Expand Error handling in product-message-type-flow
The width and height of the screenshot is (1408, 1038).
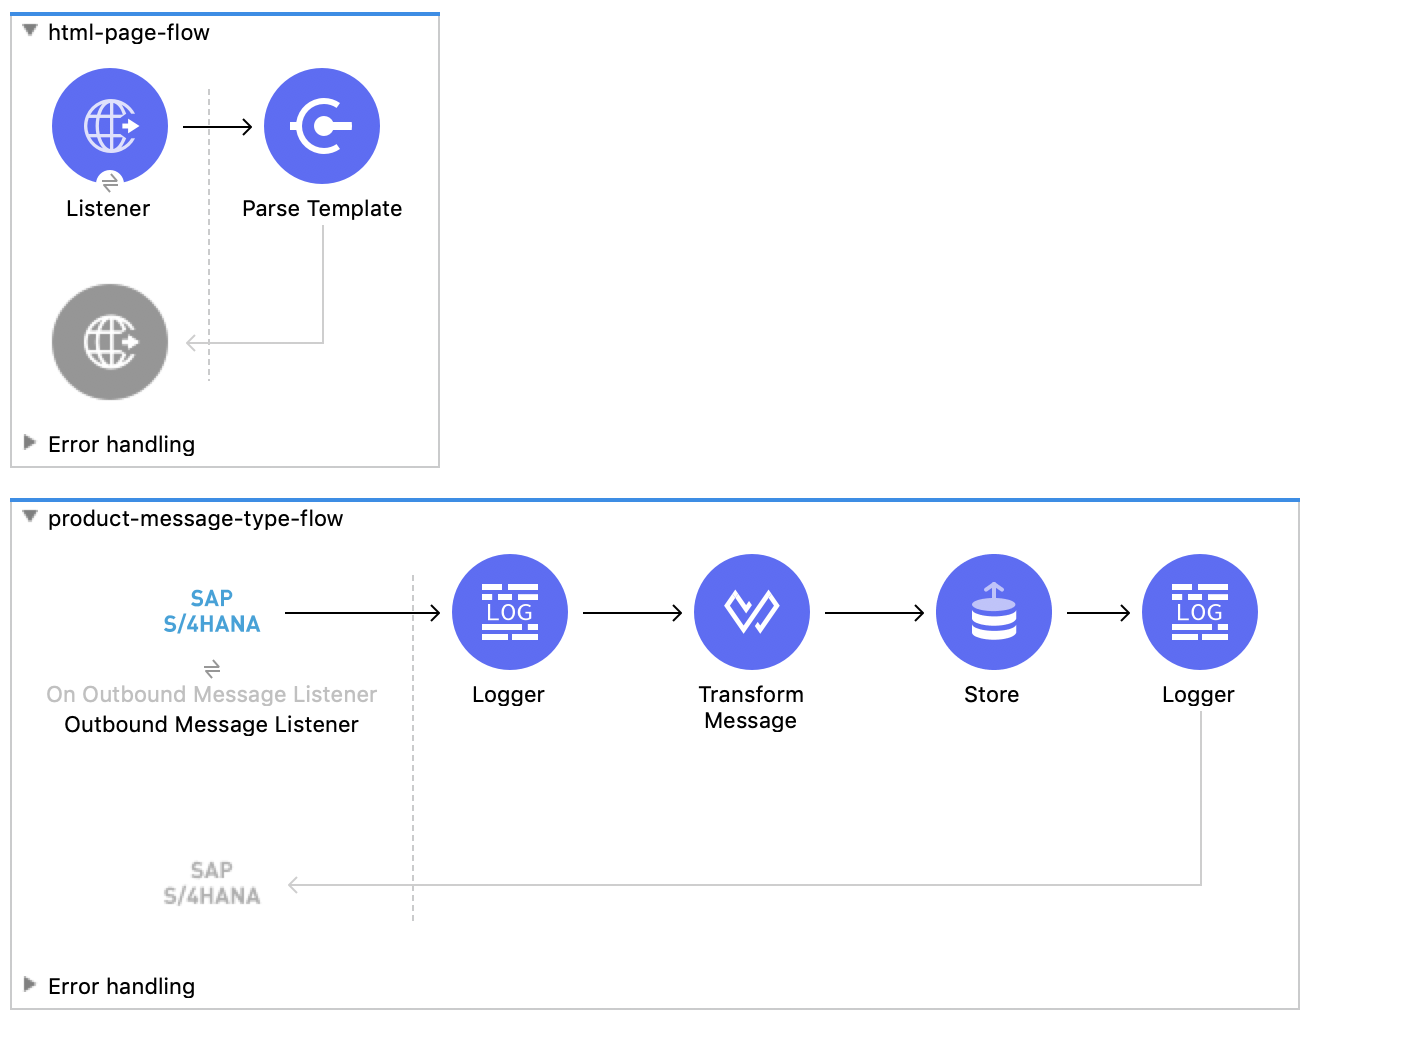click(31, 985)
